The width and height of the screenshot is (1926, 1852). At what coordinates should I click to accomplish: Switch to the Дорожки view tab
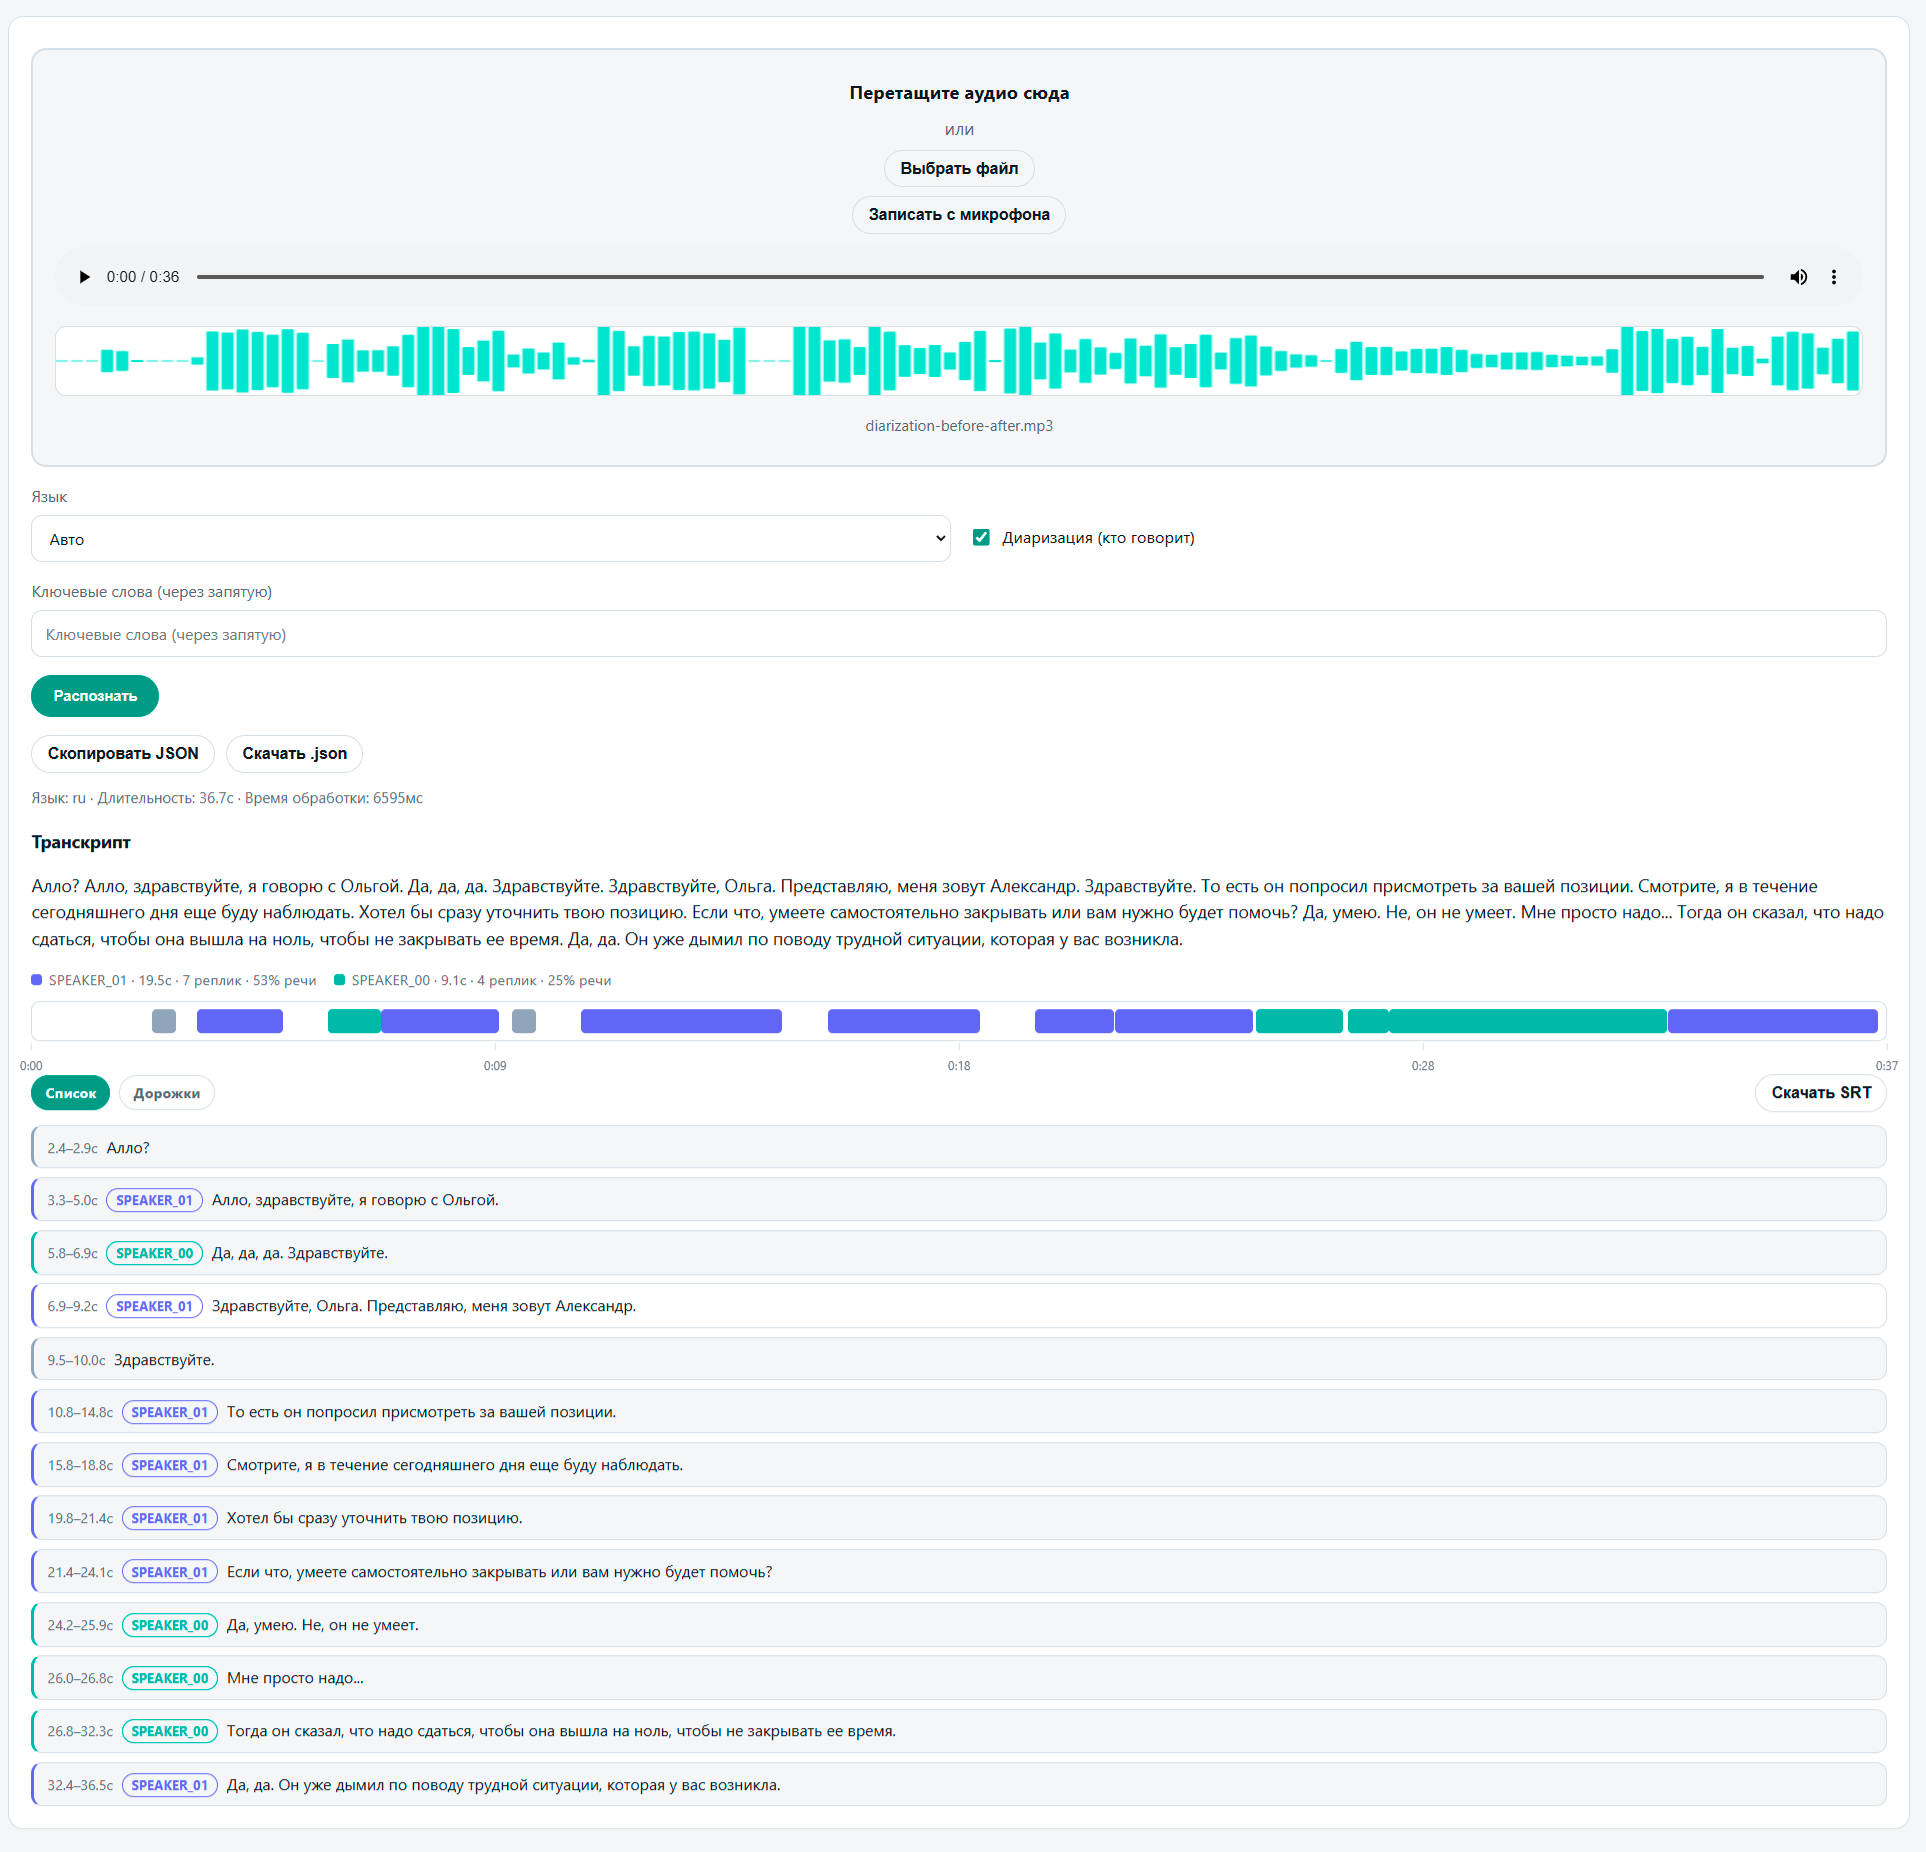click(x=167, y=1093)
